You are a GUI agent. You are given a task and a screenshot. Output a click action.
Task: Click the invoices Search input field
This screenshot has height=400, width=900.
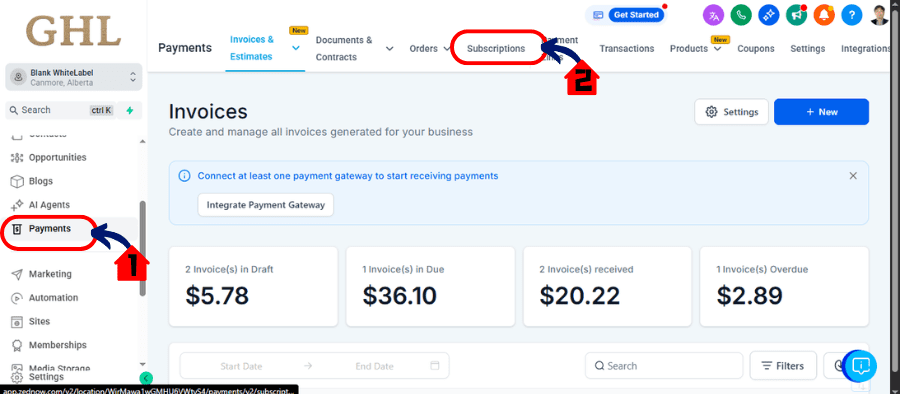(664, 366)
